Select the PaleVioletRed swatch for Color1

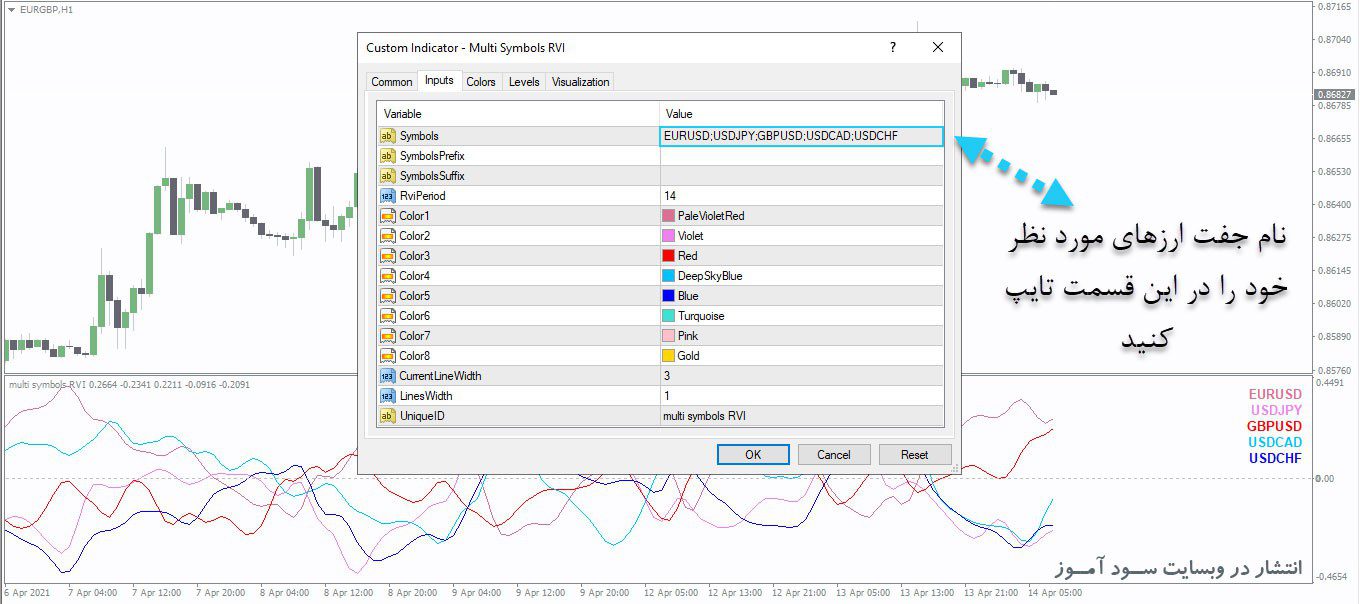pyautogui.click(x=669, y=216)
